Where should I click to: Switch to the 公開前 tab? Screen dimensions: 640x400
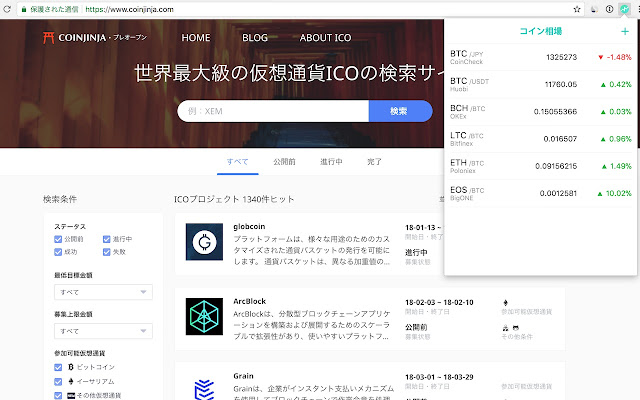pos(284,162)
